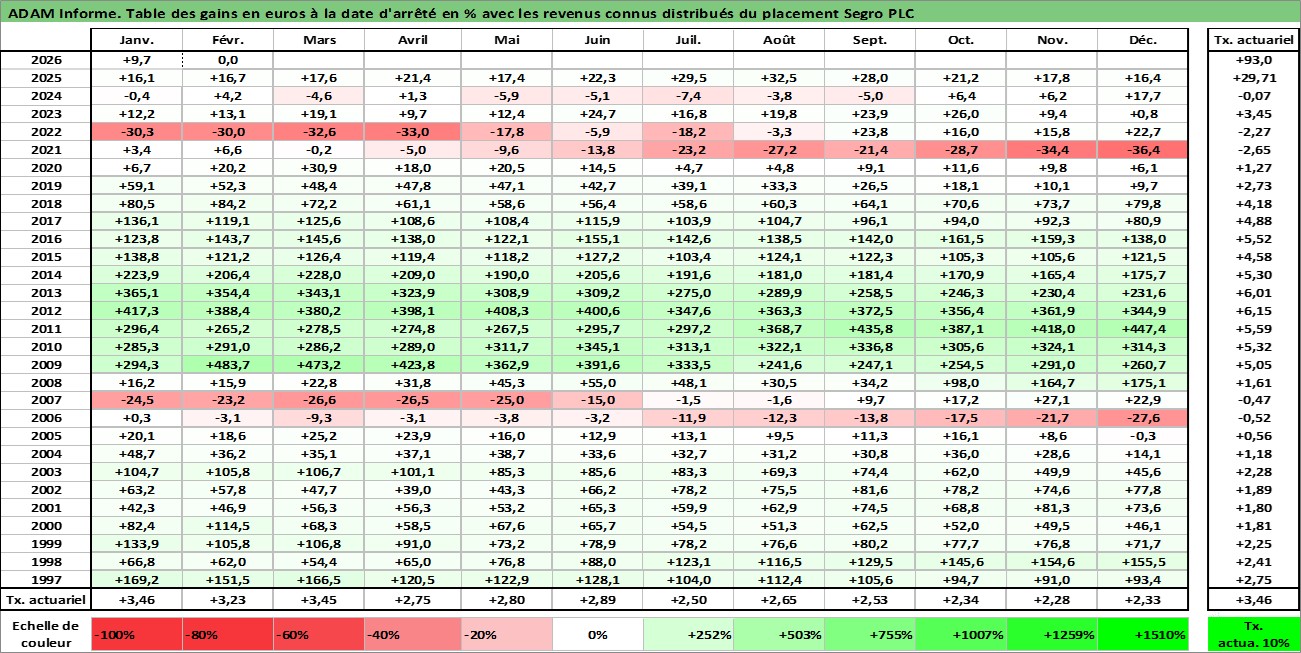The image size is (1301, 653).
Task: Click the 2016 Oct. cell '+161,5'
Action: tap(960, 239)
